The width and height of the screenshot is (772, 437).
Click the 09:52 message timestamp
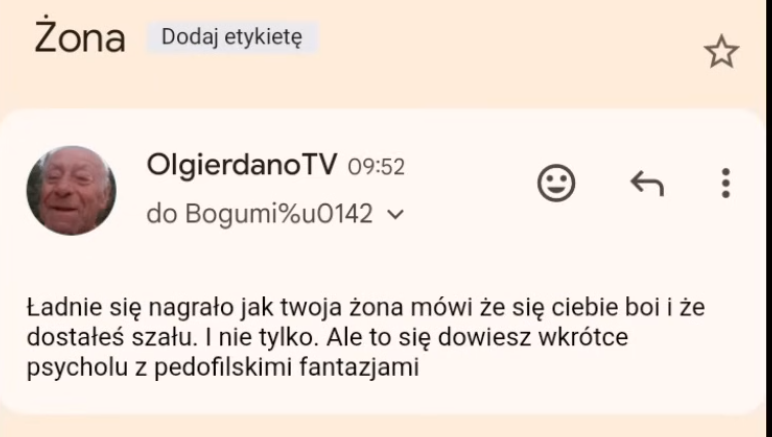[x=376, y=167]
